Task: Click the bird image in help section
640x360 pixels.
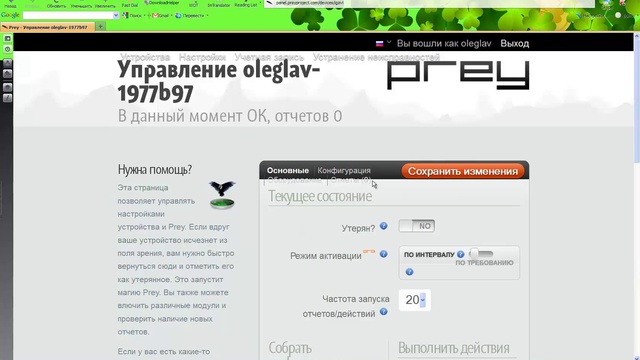Action: [222, 195]
